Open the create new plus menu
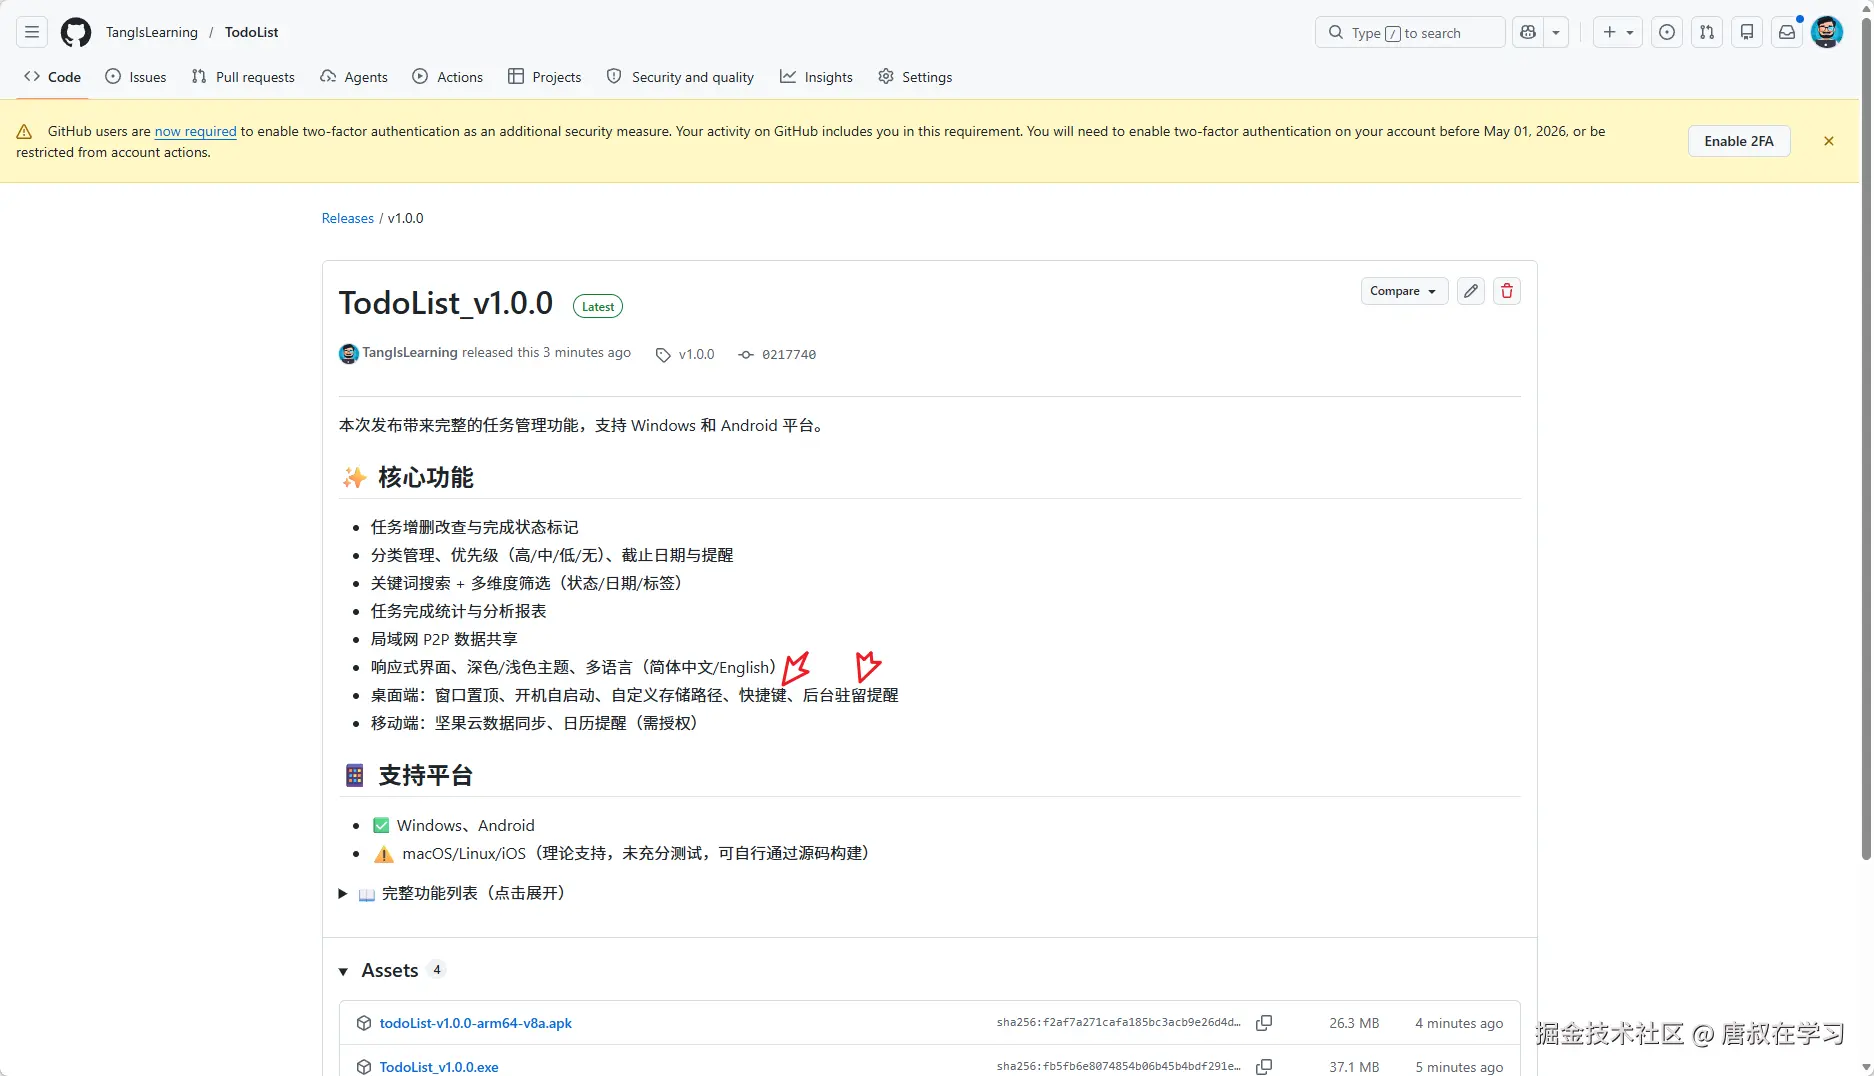The image size is (1874, 1076). pos(1618,32)
